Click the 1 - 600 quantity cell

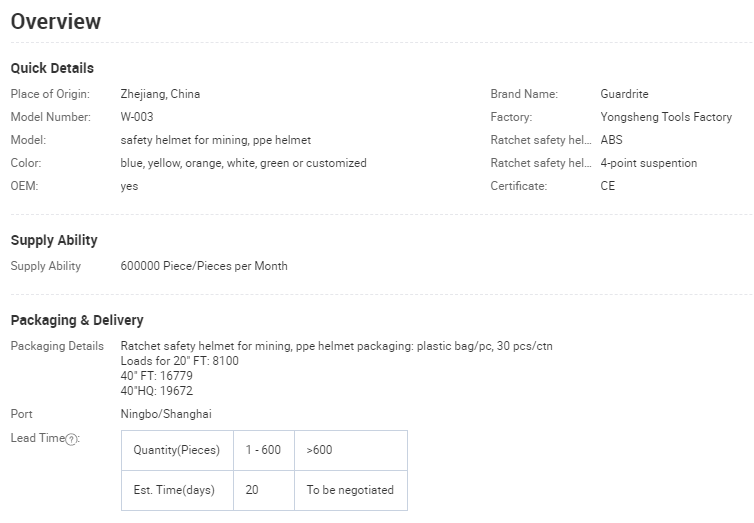coord(263,450)
